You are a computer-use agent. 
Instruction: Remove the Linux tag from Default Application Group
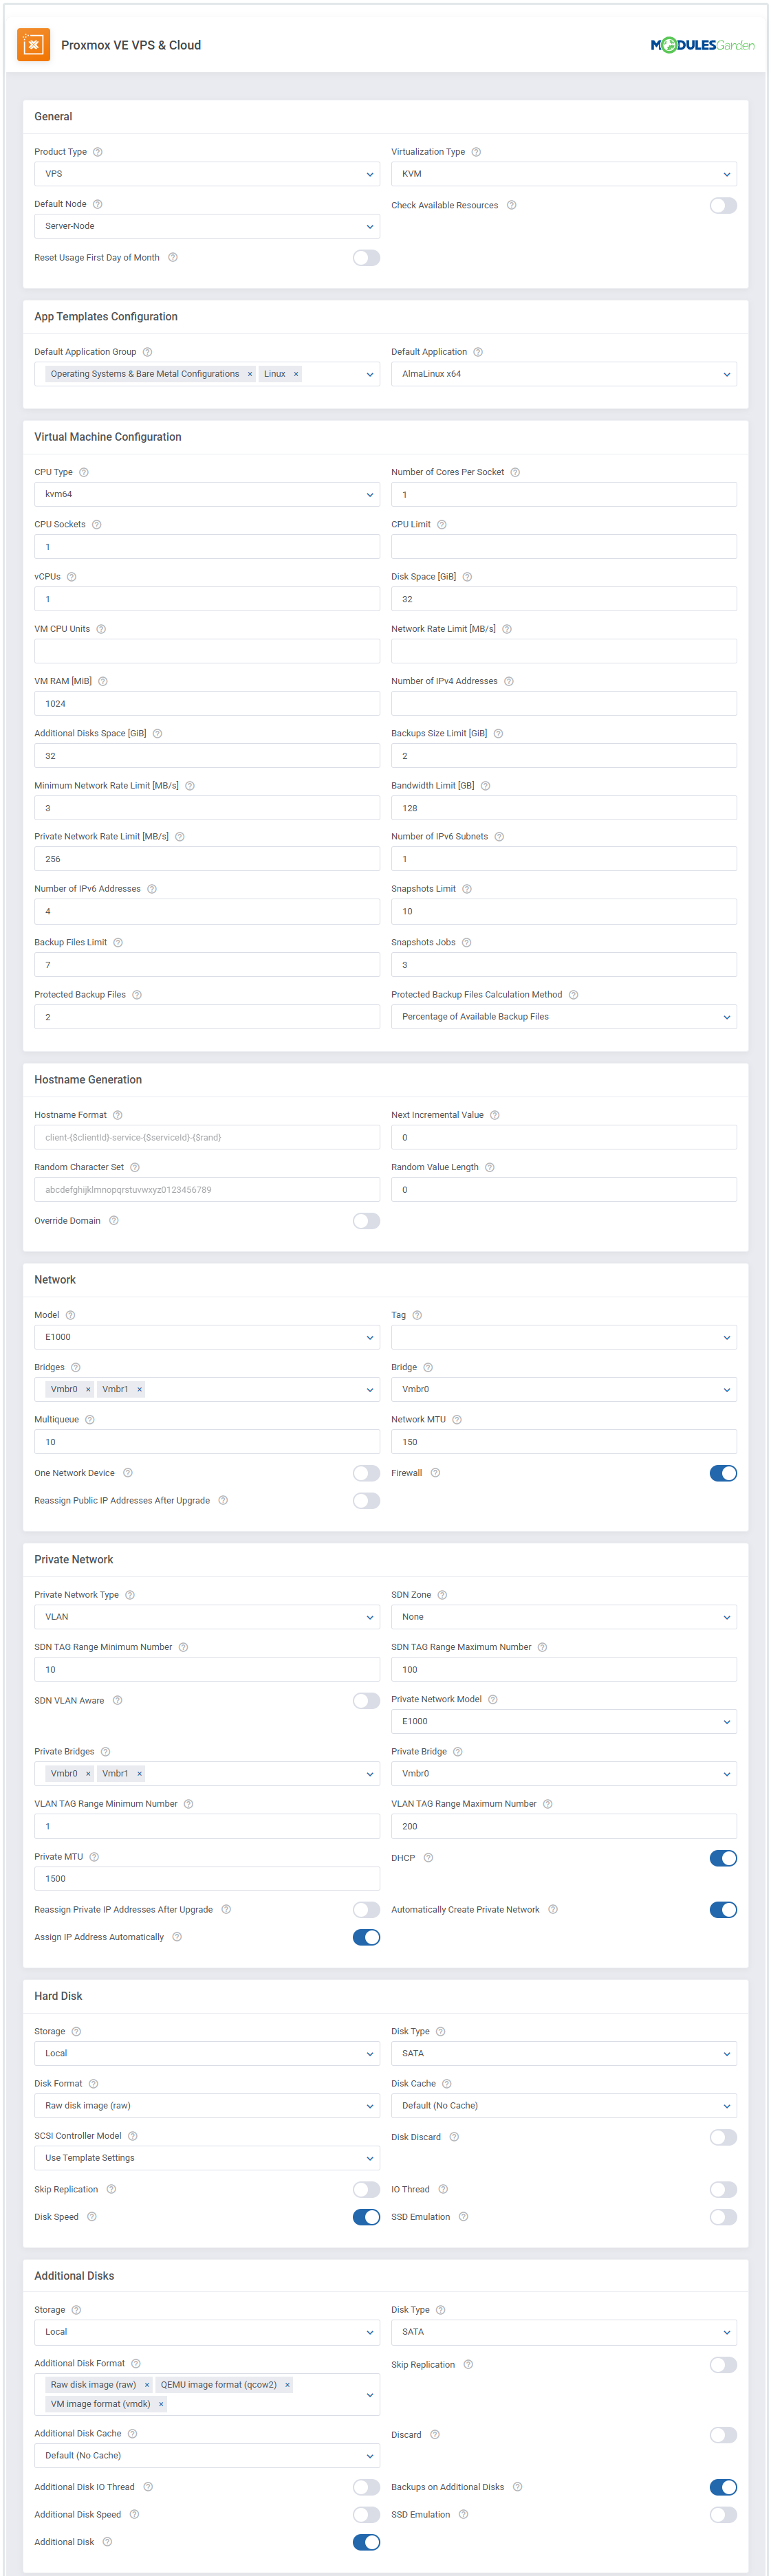click(x=296, y=374)
